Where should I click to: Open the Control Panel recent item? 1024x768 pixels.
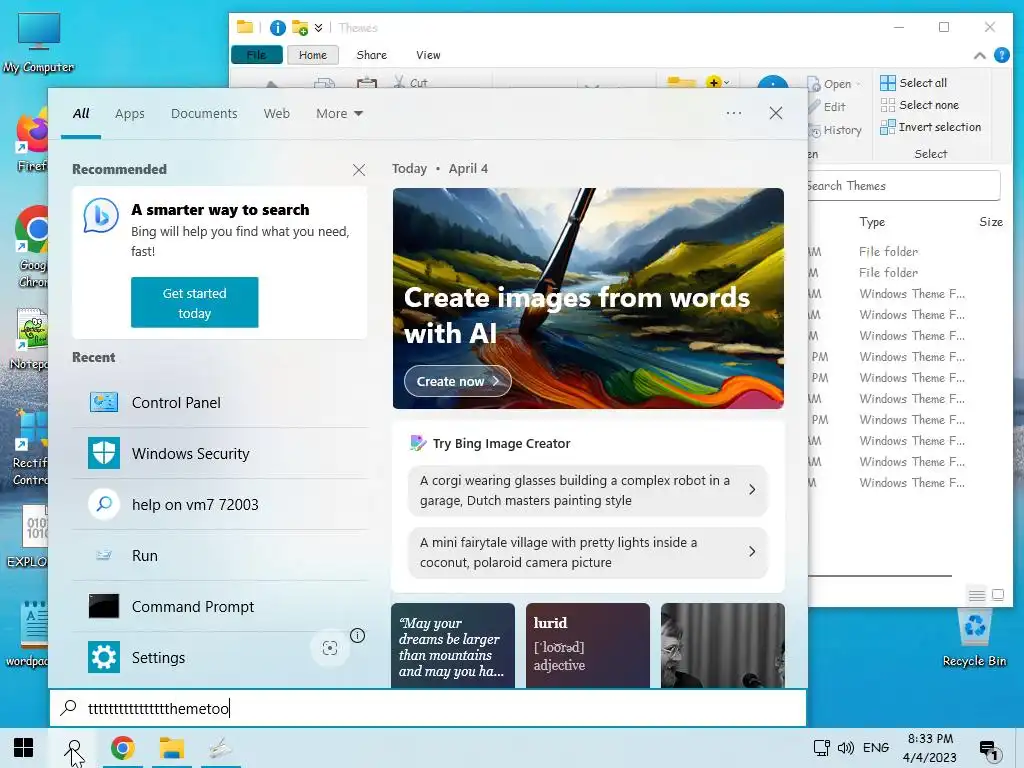(x=220, y=402)
